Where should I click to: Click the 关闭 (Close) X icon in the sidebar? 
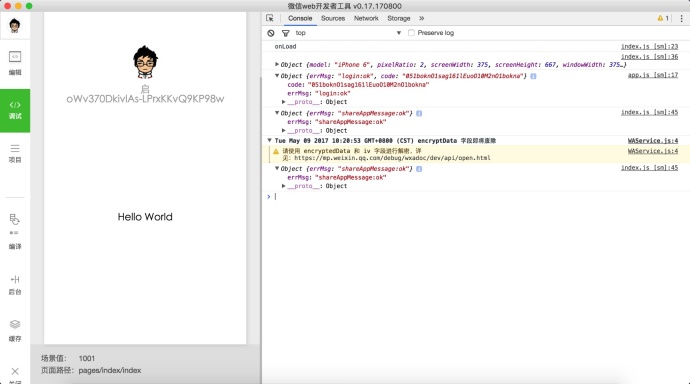(x=15, y=372)
